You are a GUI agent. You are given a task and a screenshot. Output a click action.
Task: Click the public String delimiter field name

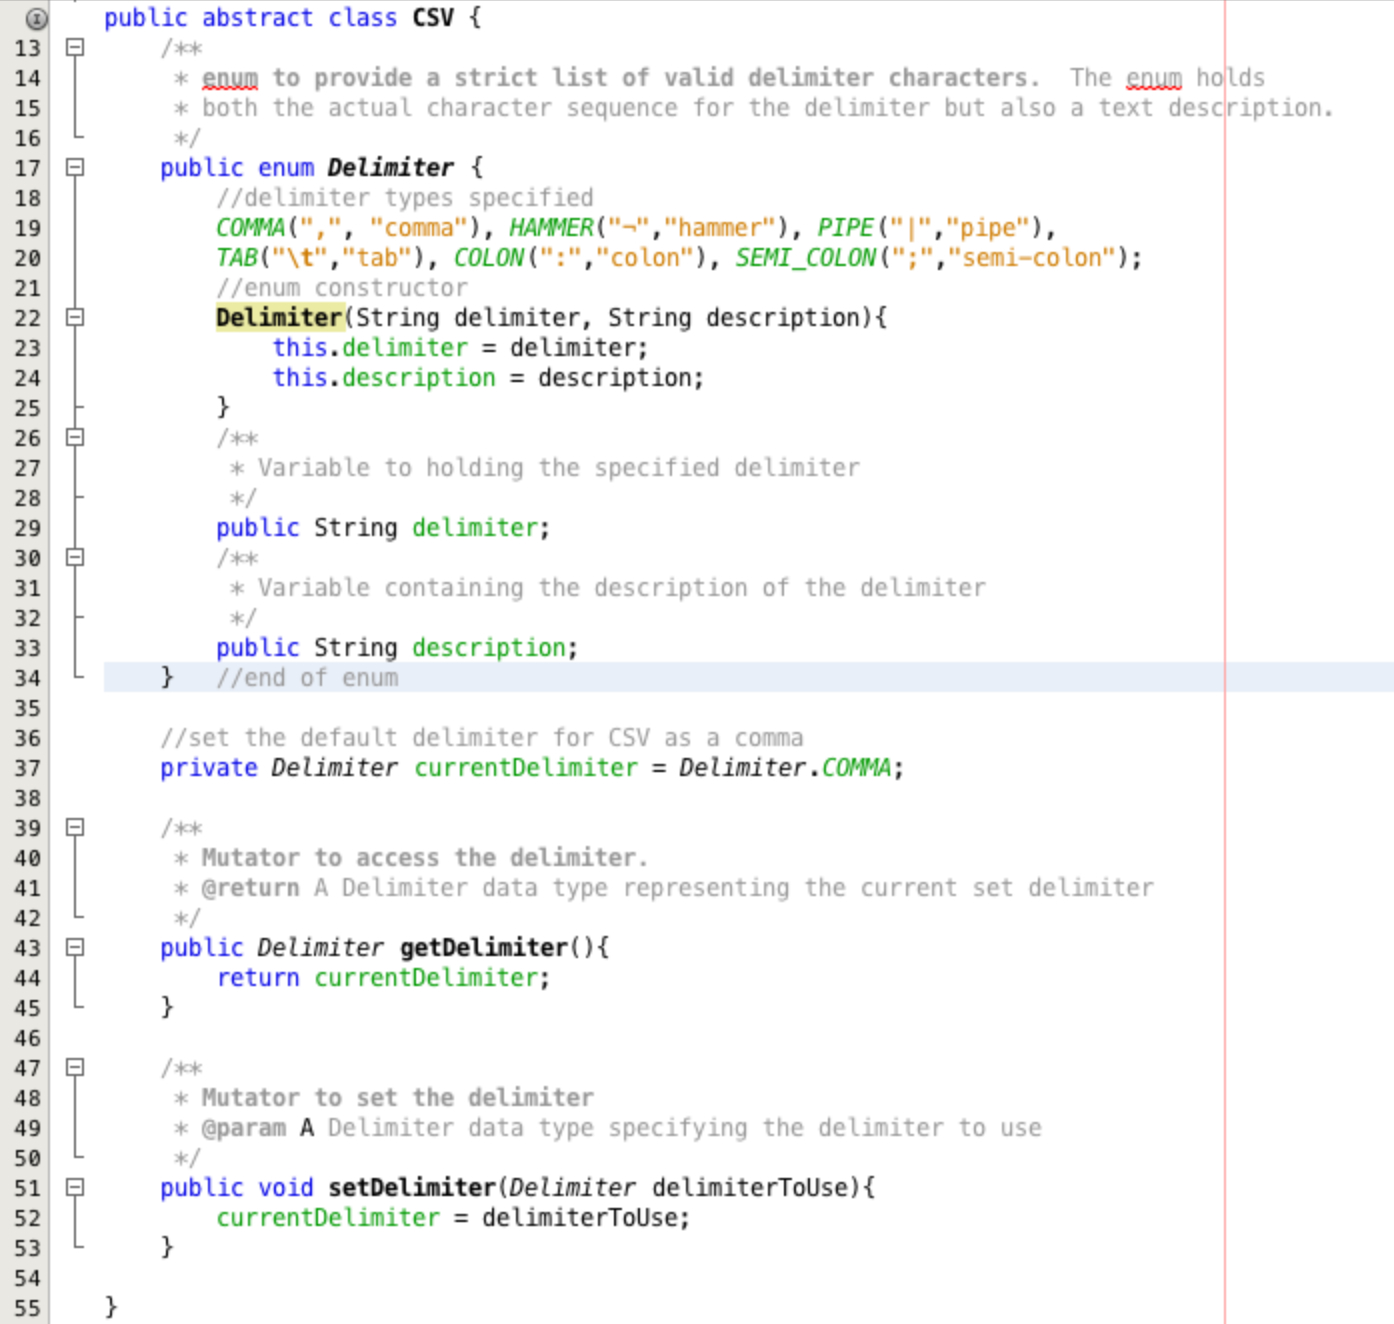click(476, 528)
